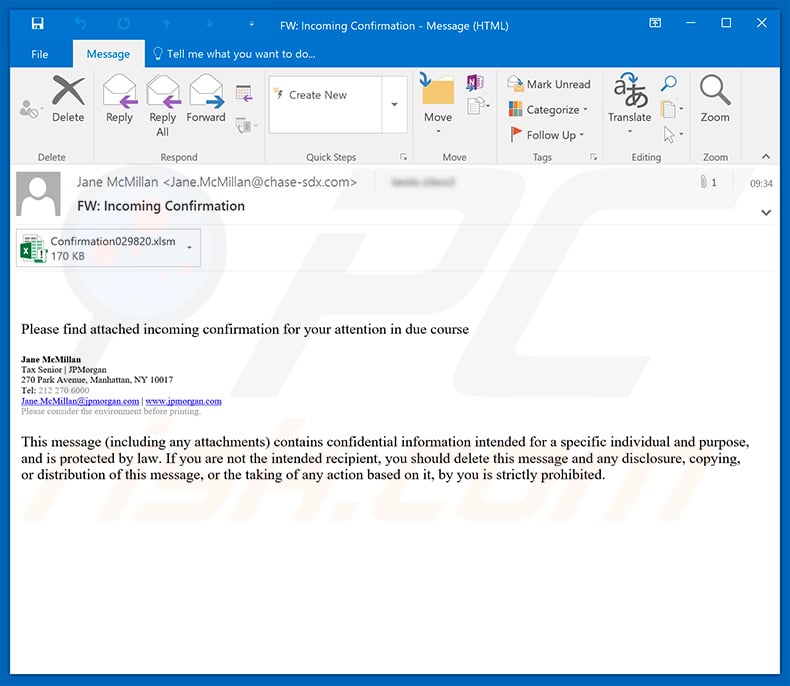Screen dimensions: 790x686
Task: Collapse the ribbon with the caret
Action: (766, 157)
